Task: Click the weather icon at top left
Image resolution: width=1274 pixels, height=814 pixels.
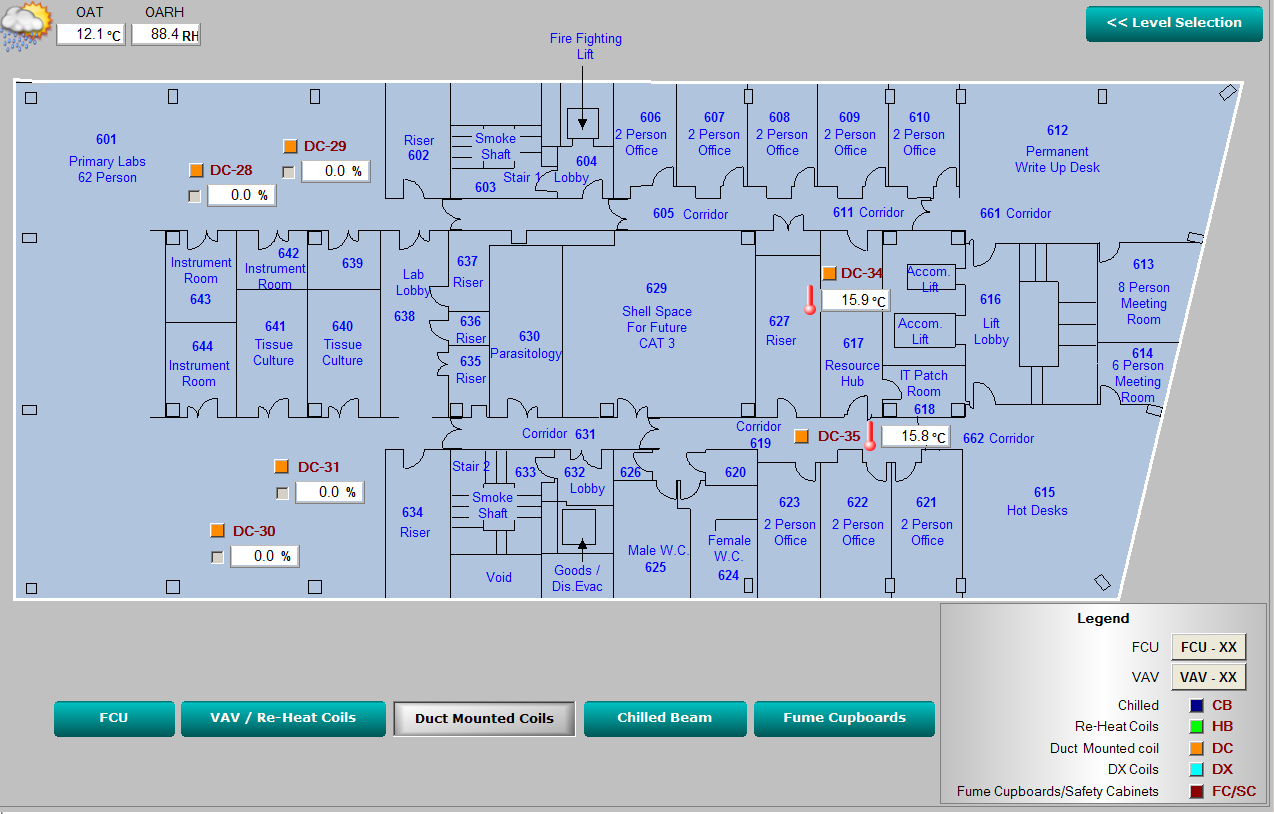Action: 26,25
